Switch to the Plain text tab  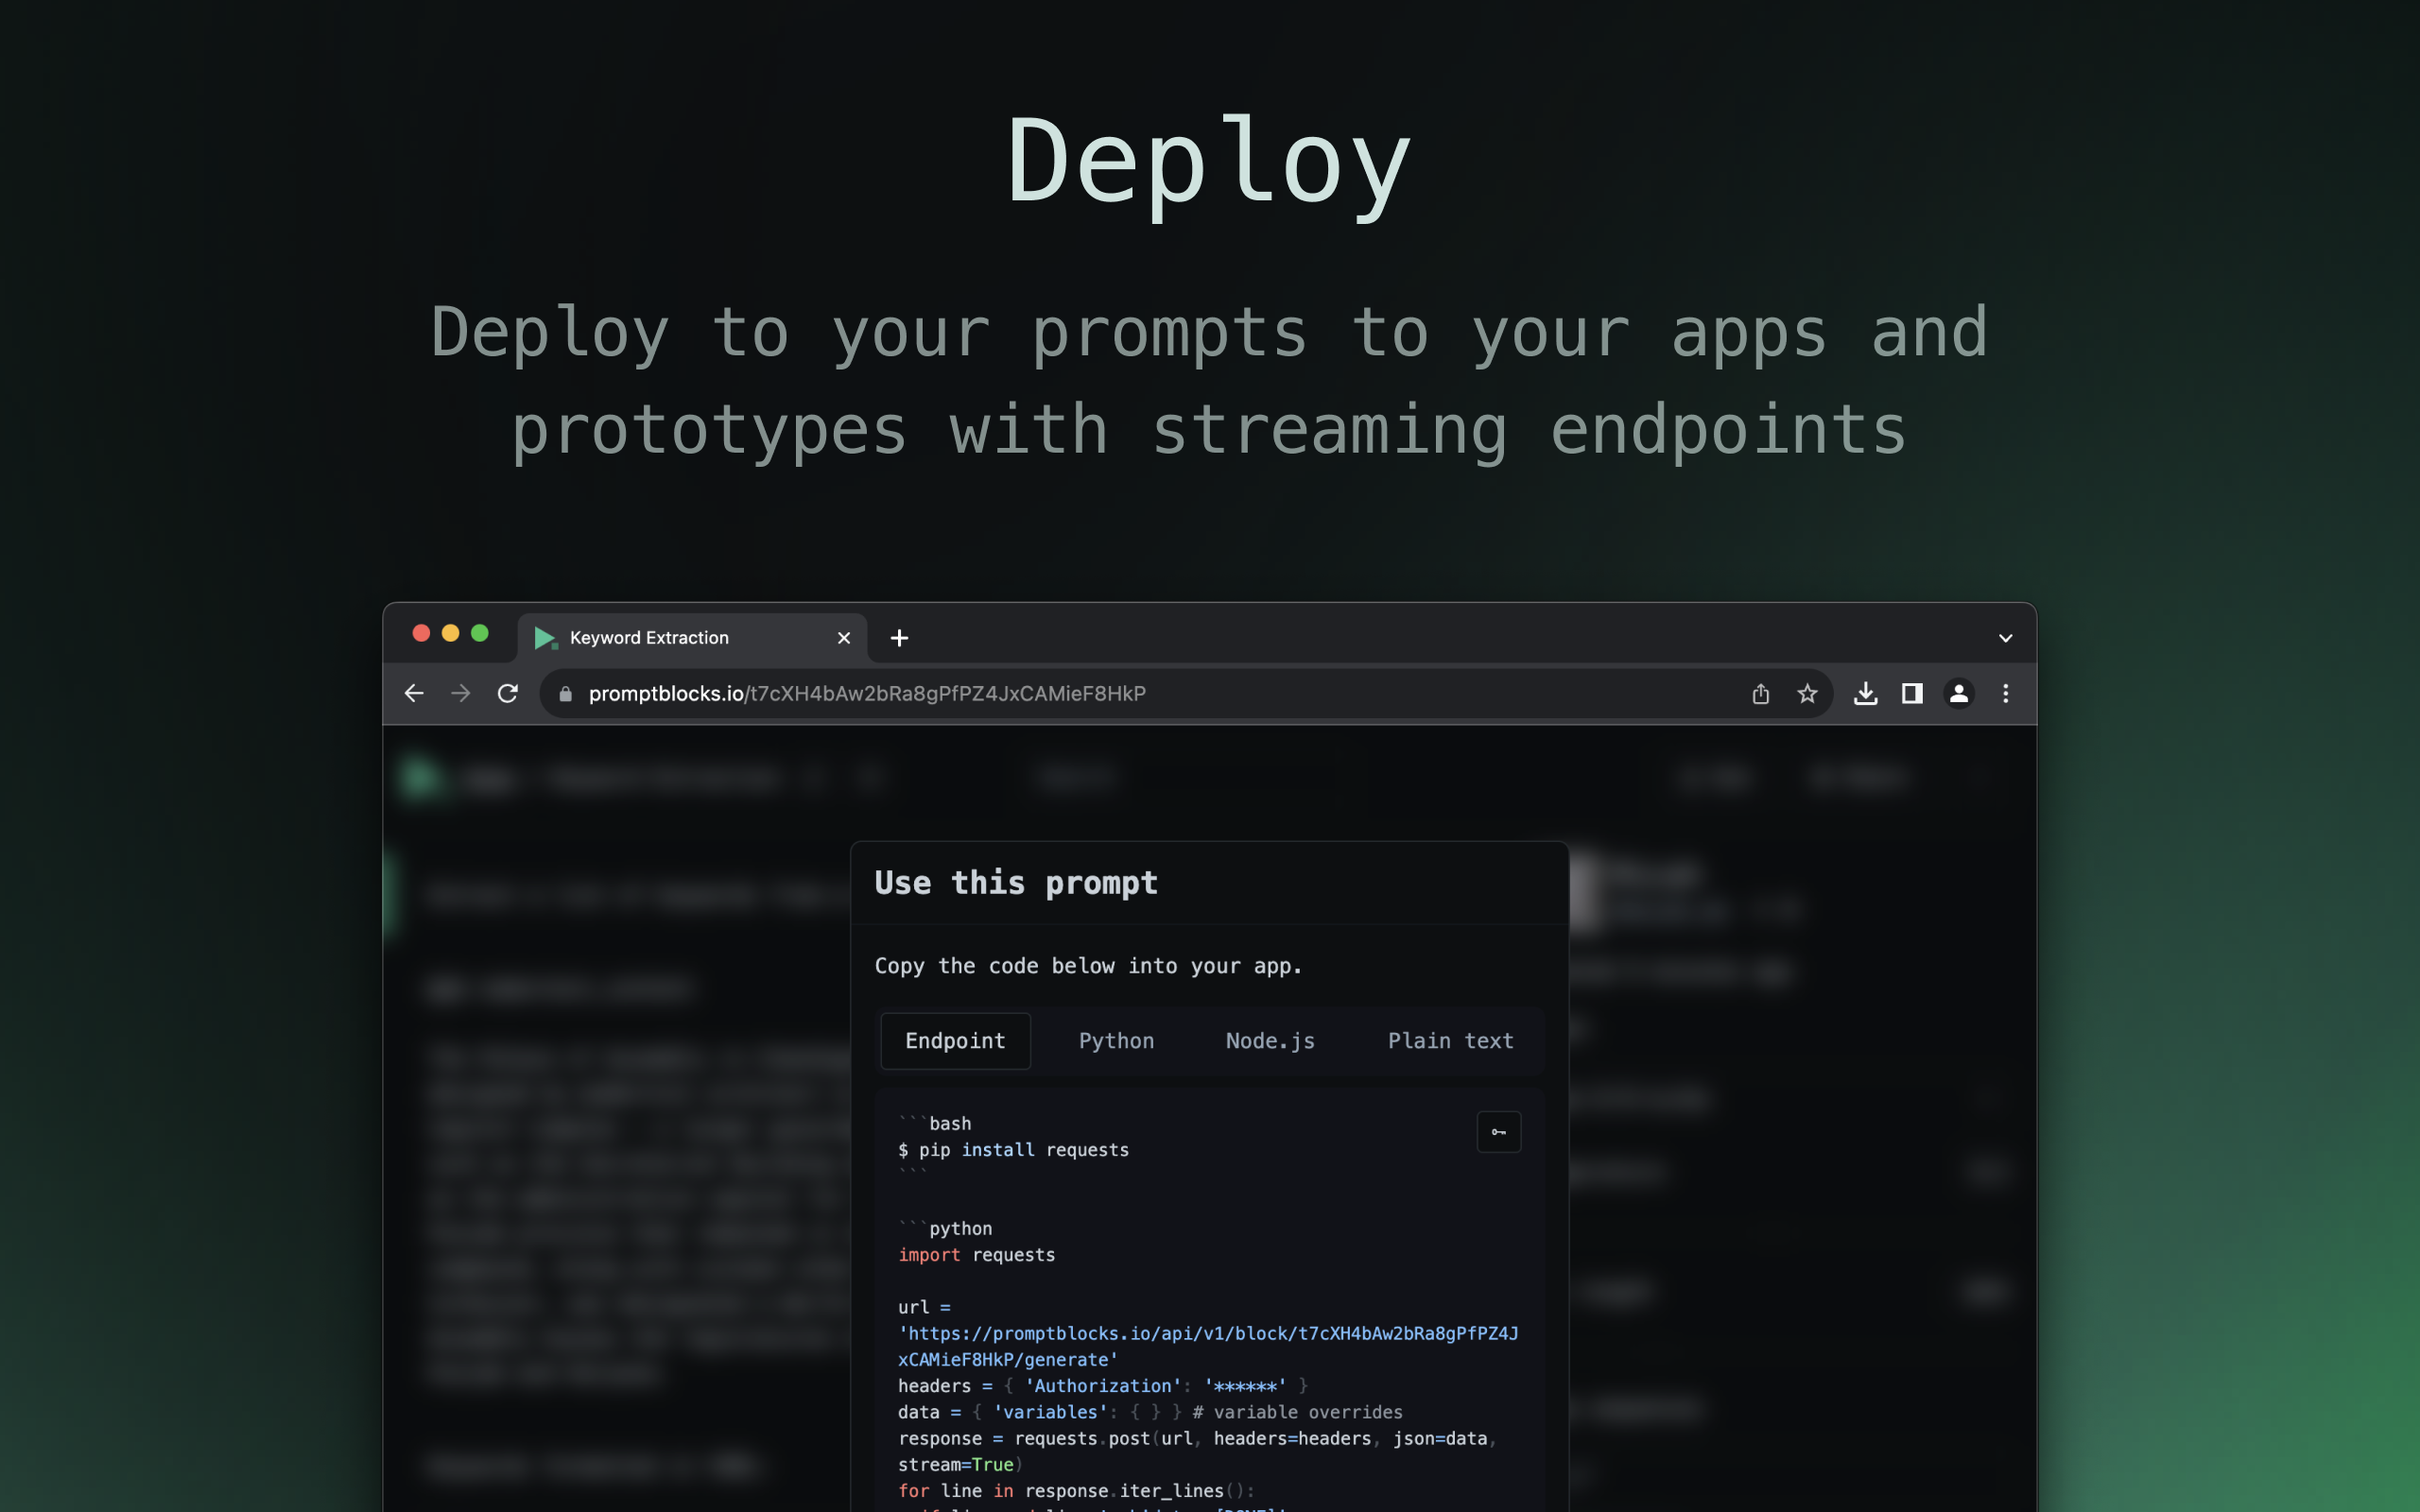pyautogui.click(x=1450, y=1041)
